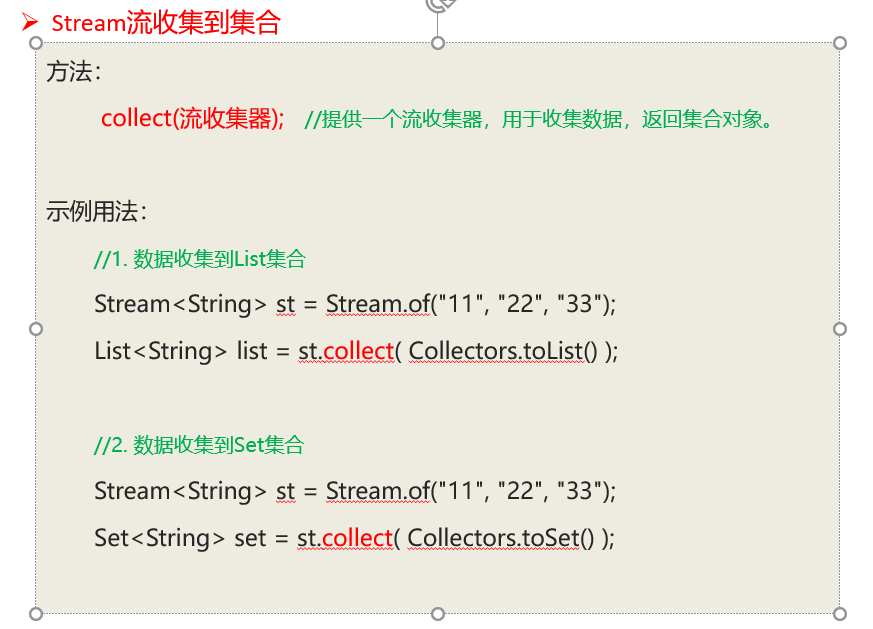Viewport: 873px width, 629px height.
Task: Click the green comment '//提供一个流收集器'
Action: (x=393, y=119)
